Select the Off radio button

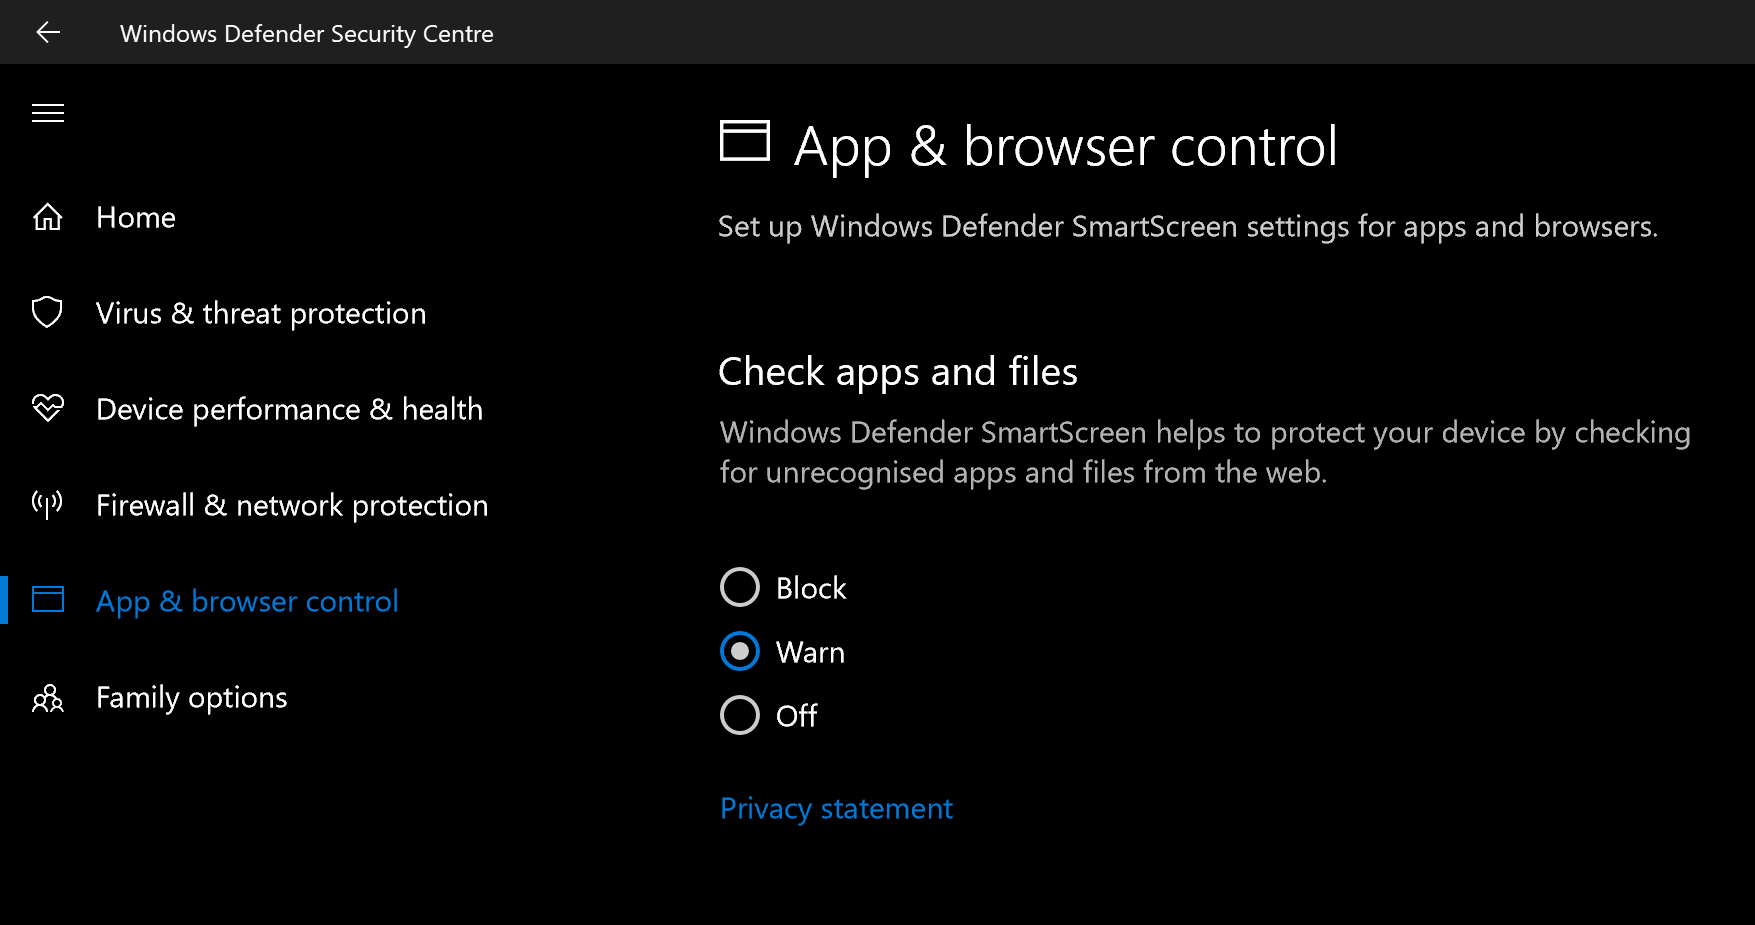click(740, 716)
